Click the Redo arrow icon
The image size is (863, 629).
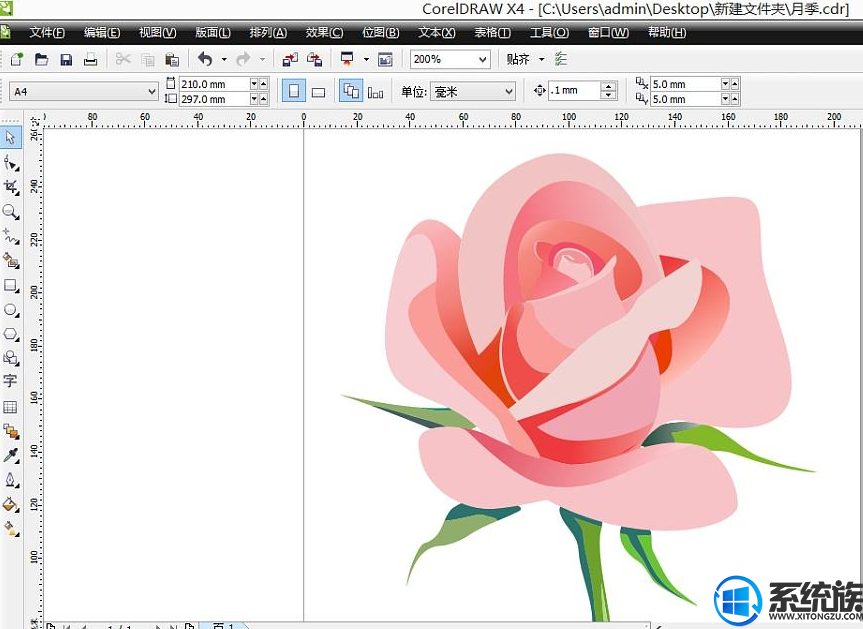[243, 59]
